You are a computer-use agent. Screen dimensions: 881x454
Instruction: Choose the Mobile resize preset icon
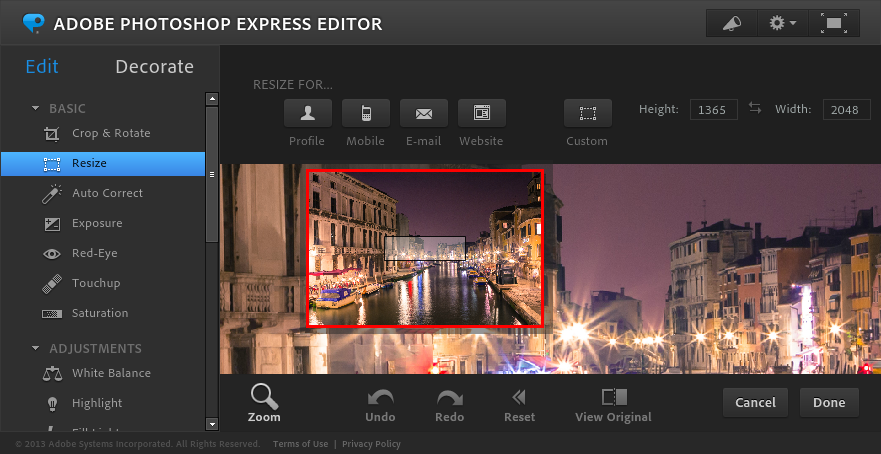[x=366, y=113]
